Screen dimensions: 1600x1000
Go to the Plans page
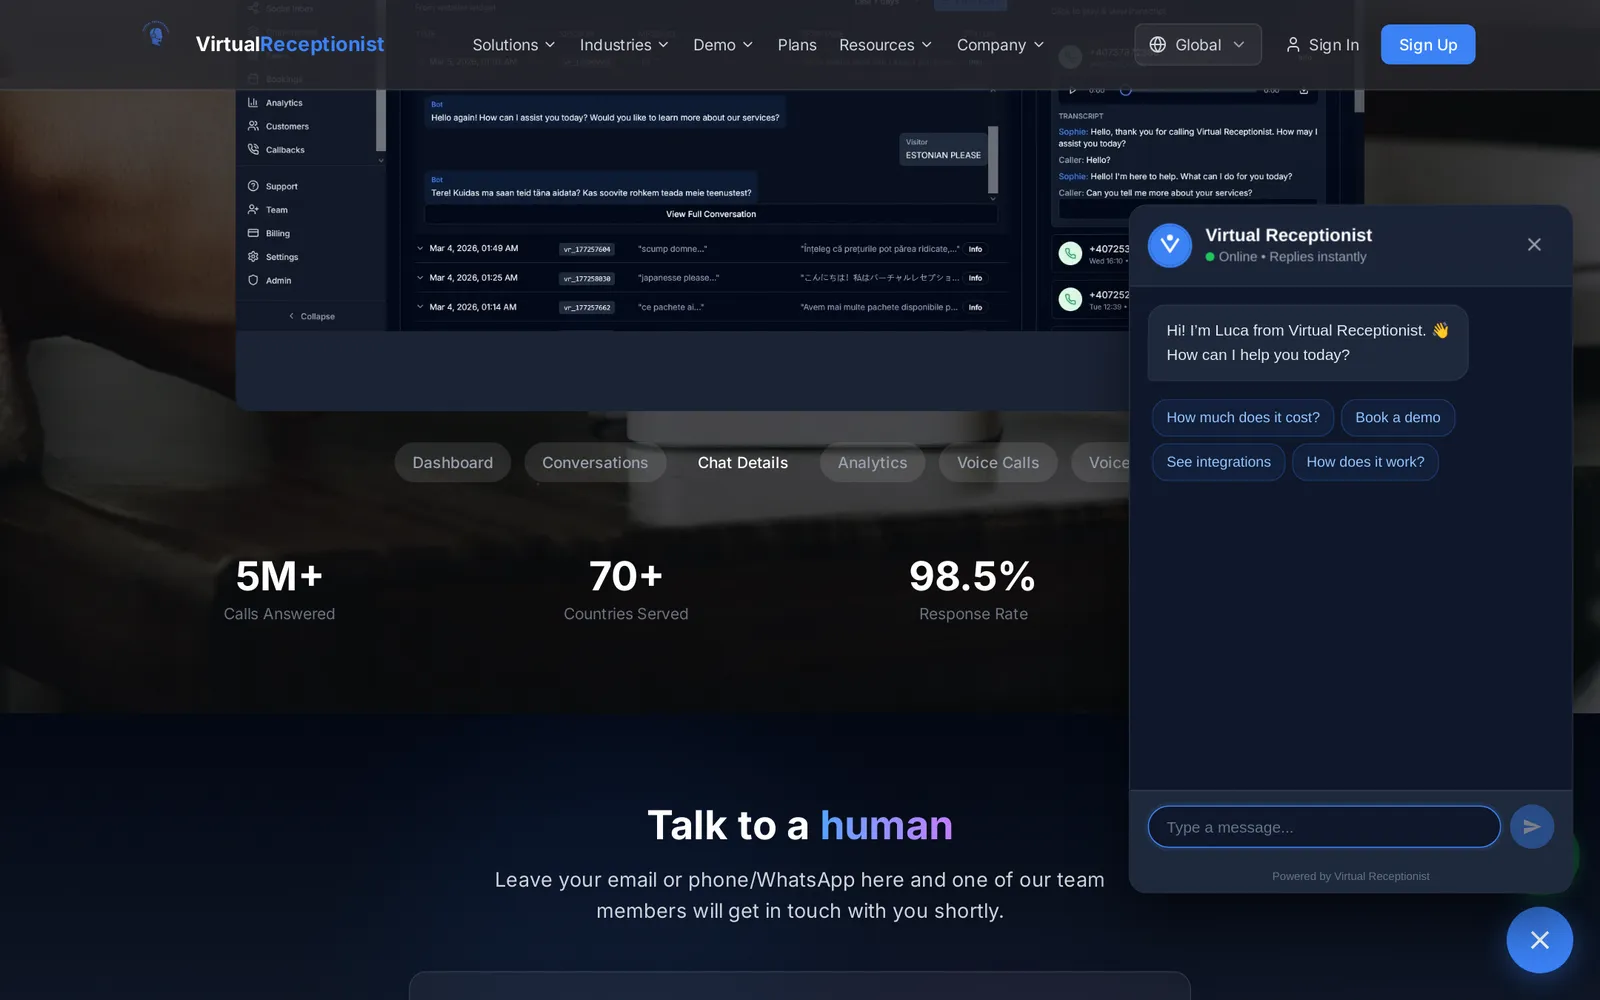(x=797, y=45)
